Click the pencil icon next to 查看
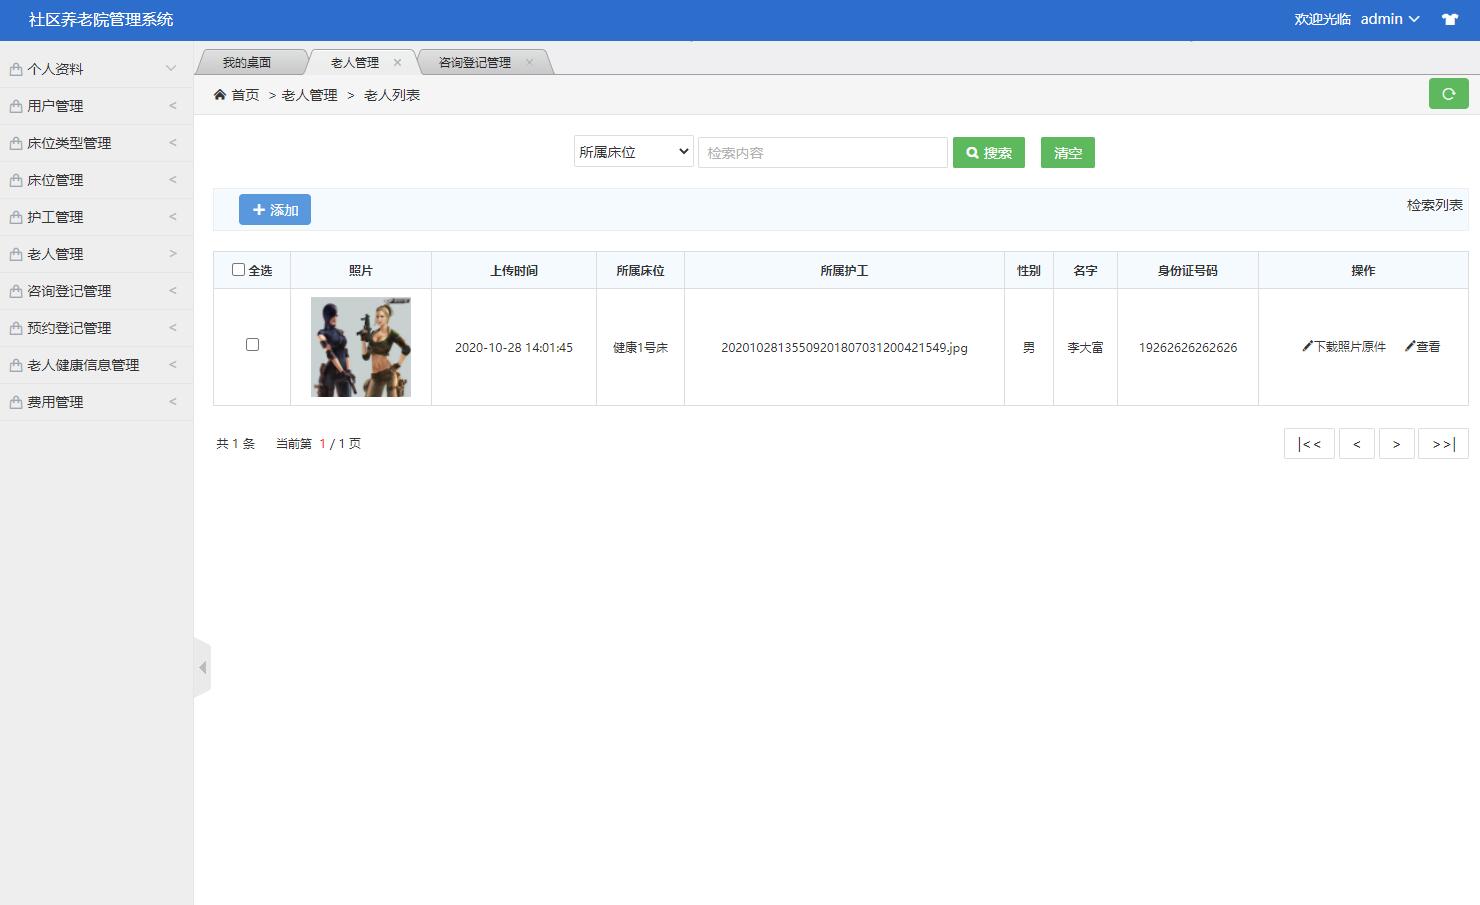The width and height of the screenshot is (1480, 905). click(1410, 346)
